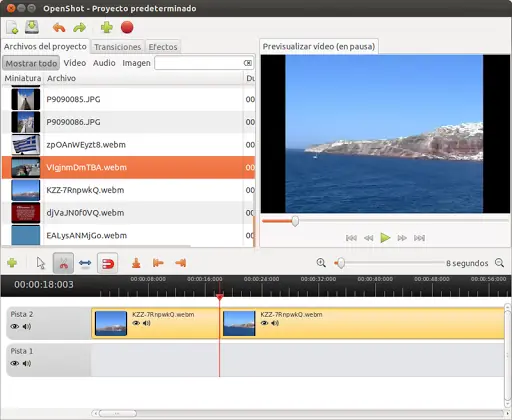Hide video of the first KZZ-7RnpwkQ clip
Viewport: 512px width, 420px height.
coord(136,323)
